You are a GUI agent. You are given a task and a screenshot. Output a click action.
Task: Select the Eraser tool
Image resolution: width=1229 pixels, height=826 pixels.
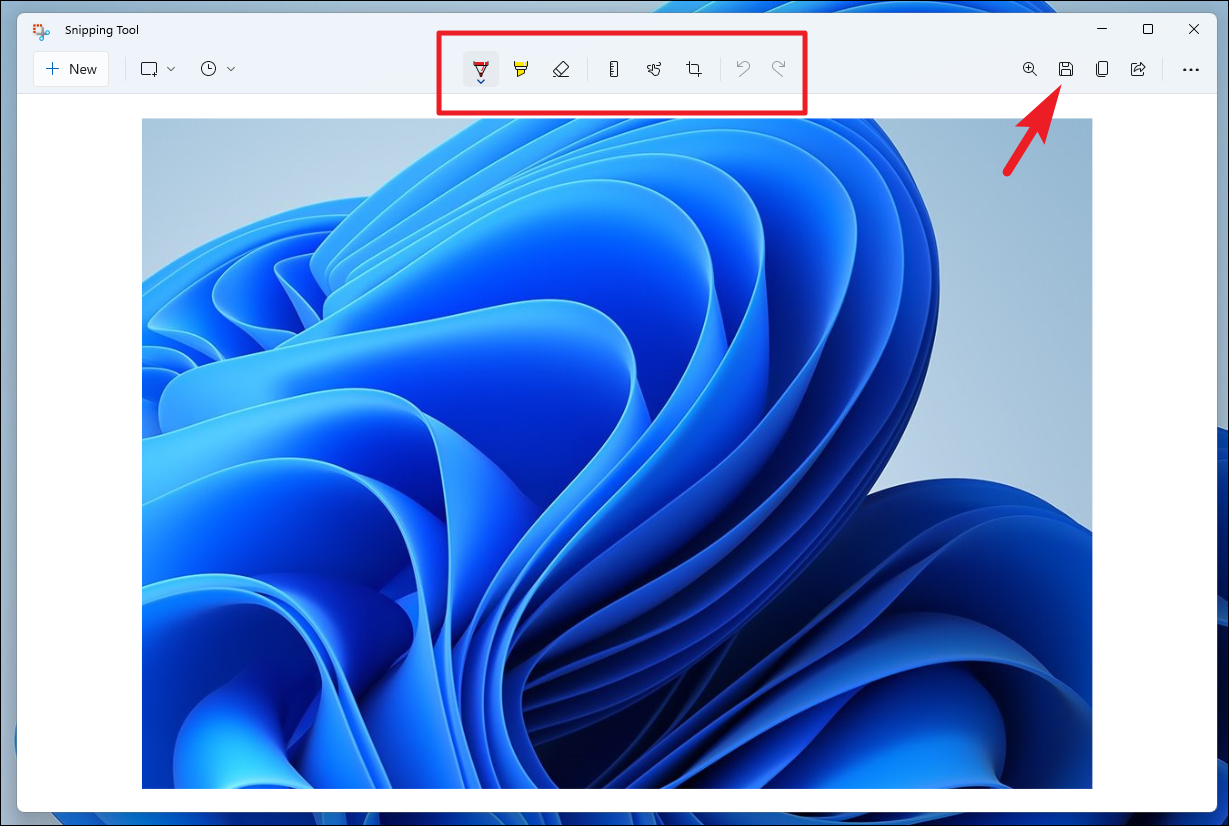561,69
